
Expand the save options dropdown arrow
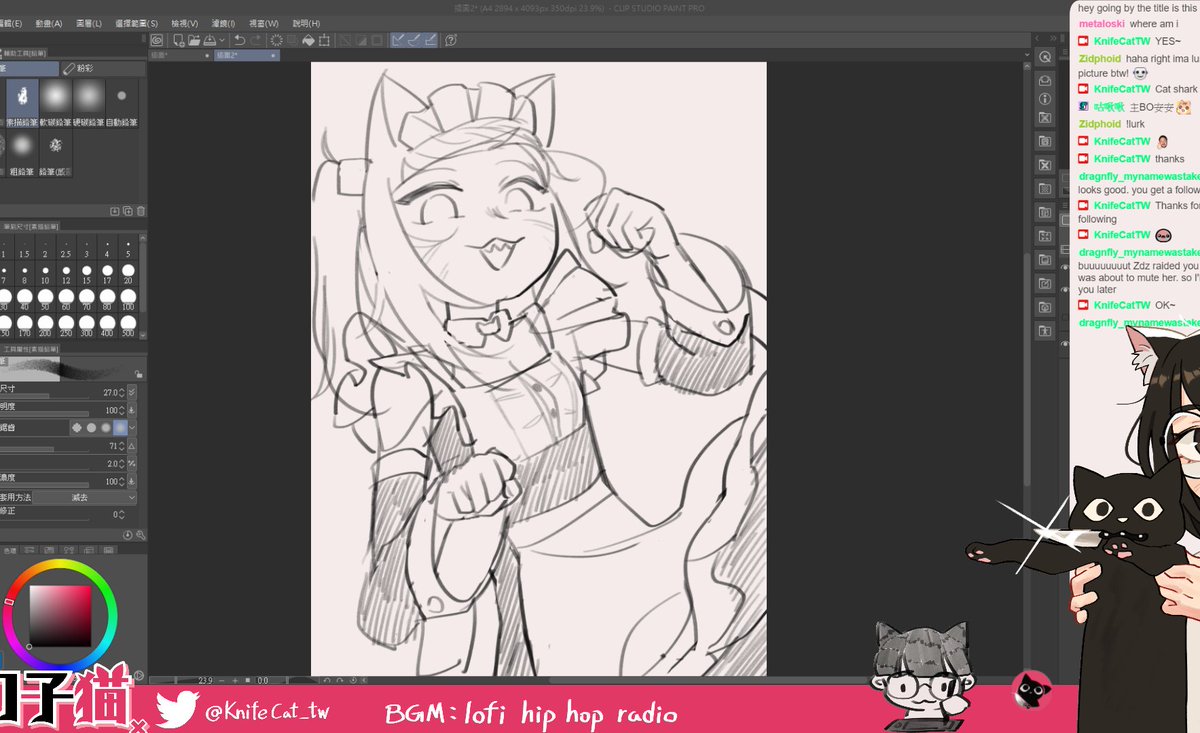[x=222, y=40]
